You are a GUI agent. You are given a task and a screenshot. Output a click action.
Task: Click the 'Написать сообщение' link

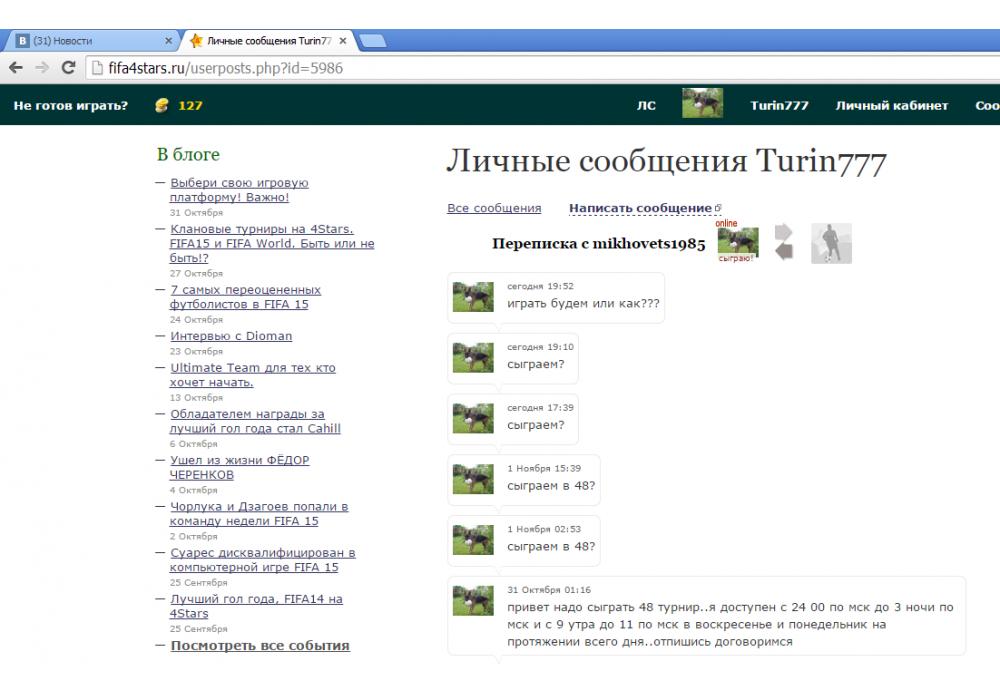click(x=640, y=208)
